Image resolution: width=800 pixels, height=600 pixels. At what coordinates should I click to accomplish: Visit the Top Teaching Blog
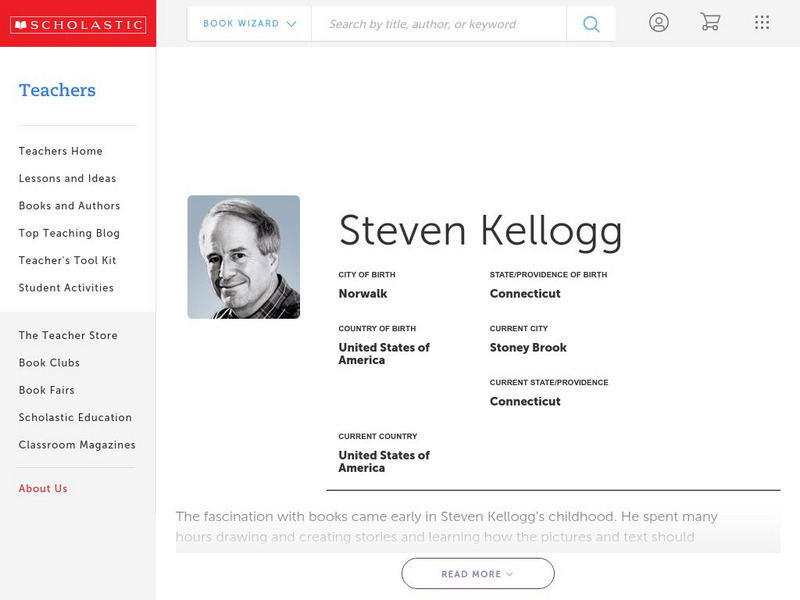click(x=69, y=233)
